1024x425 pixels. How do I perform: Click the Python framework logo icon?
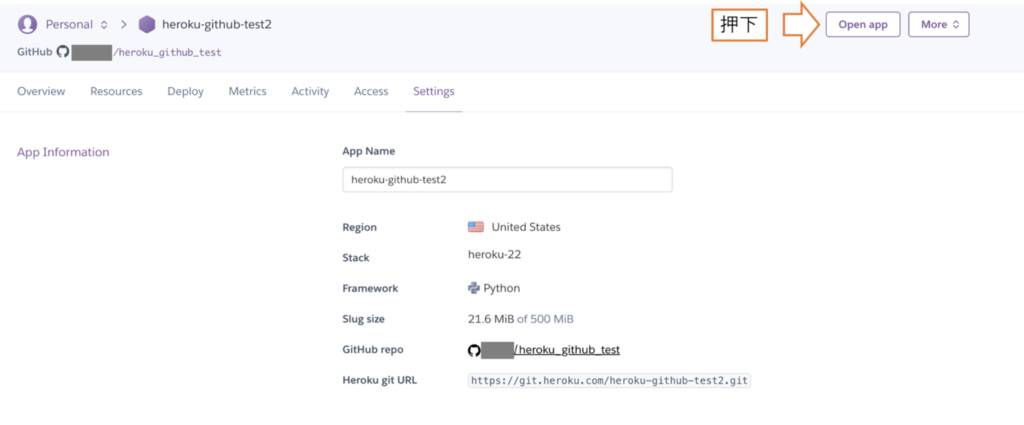click(473, 288)
